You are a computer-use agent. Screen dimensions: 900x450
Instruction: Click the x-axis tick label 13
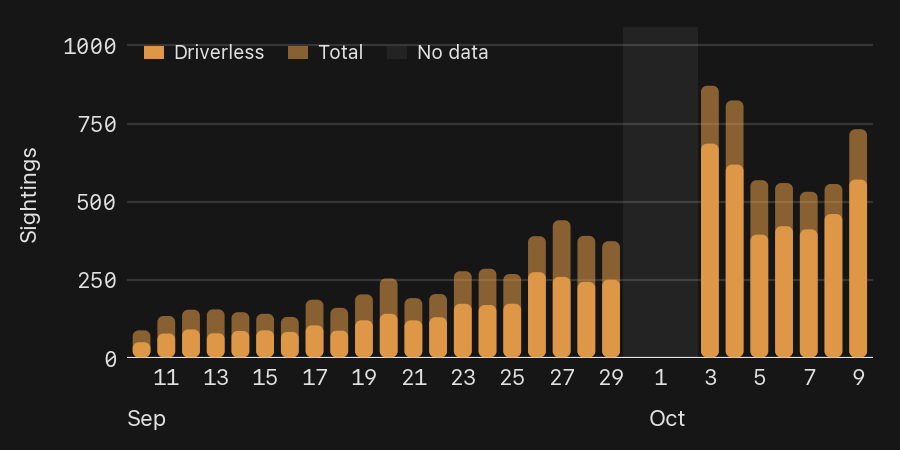tap(216, 378)
